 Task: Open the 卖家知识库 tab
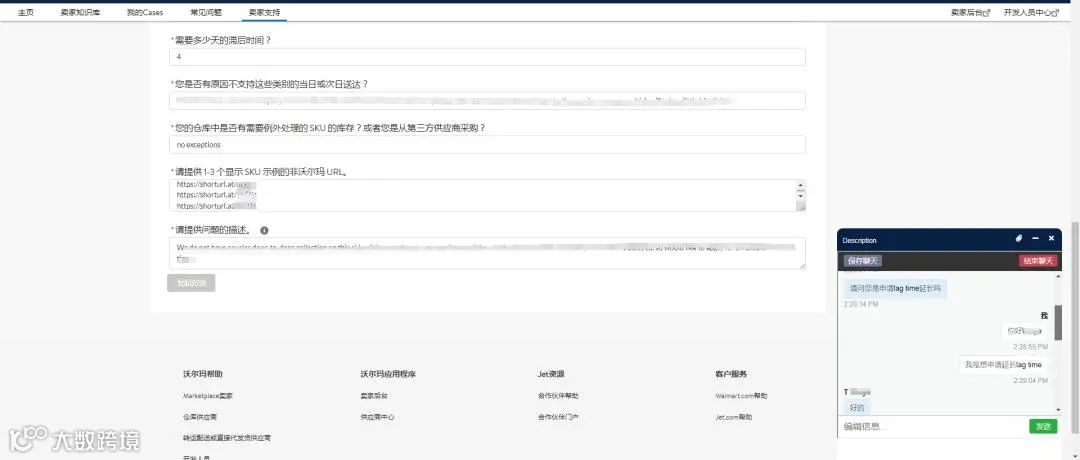coord(80,12)
